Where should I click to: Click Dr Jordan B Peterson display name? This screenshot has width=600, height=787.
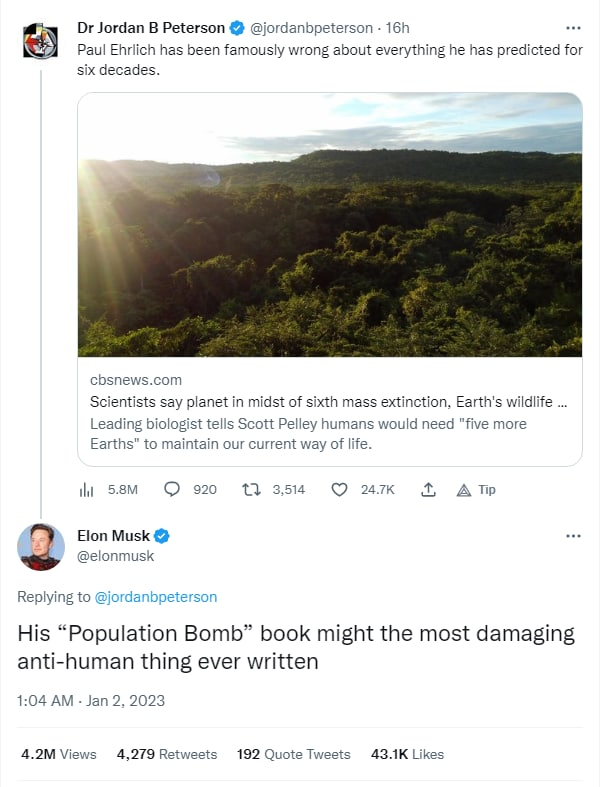pyautogui.click(x=151, y=28)
